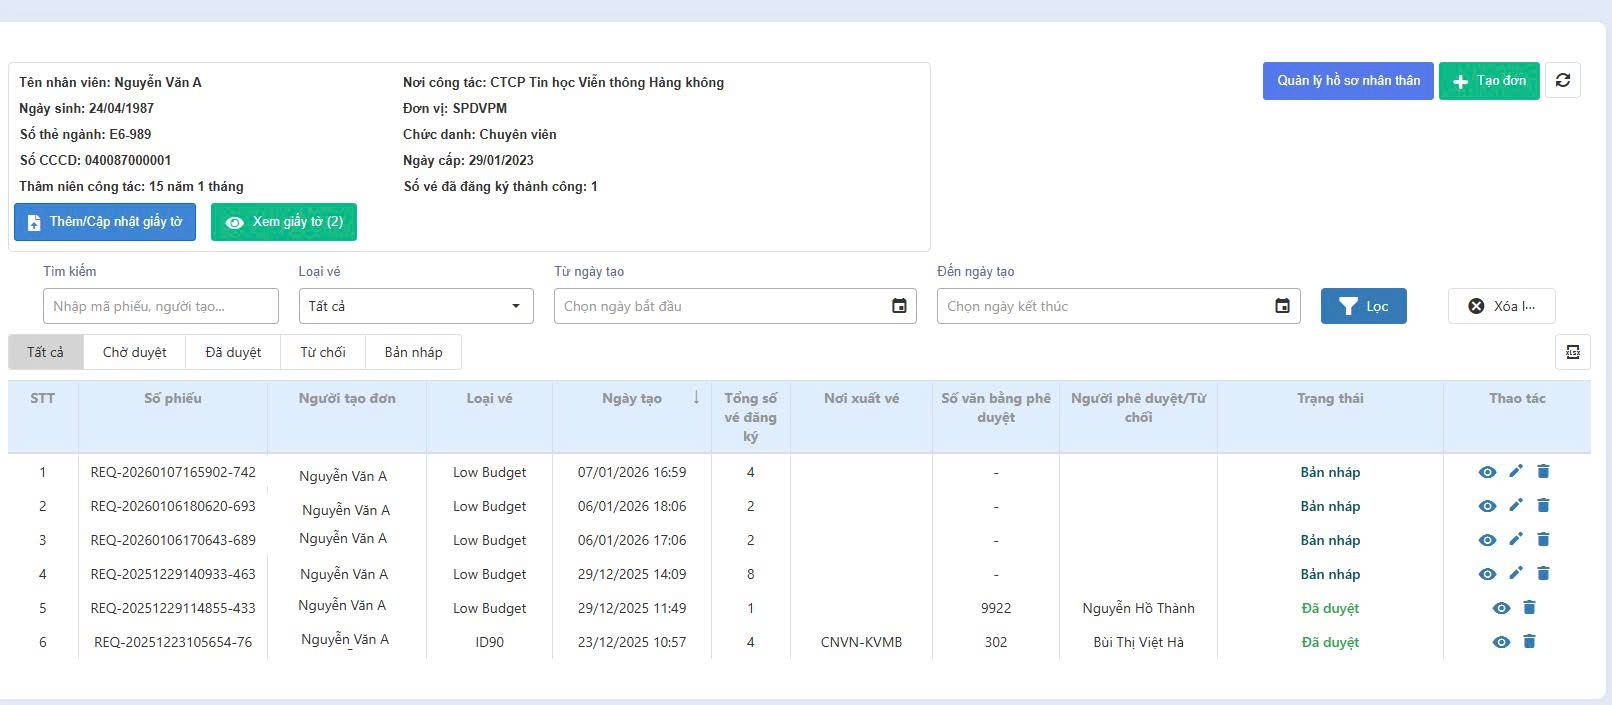Viewport: 1612px width, 705px height.
Task: Click the refresh icon beside Tạo đơn
Action: pos(1562,80)
